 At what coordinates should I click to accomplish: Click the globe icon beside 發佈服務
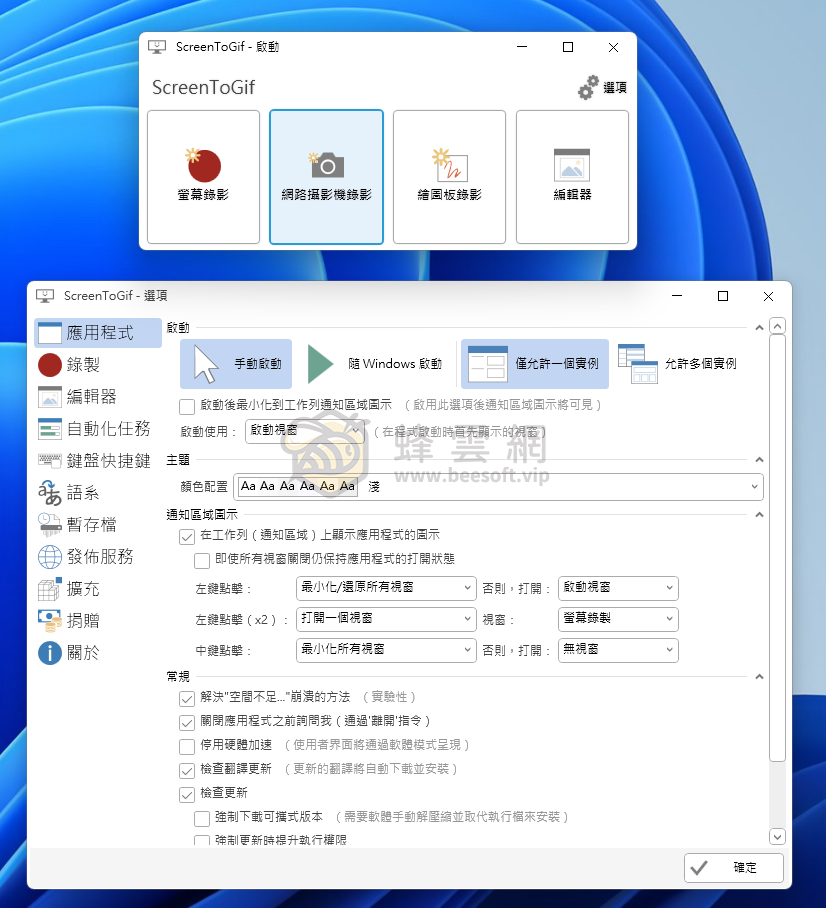pyautogui.click(x=50, y=557)
